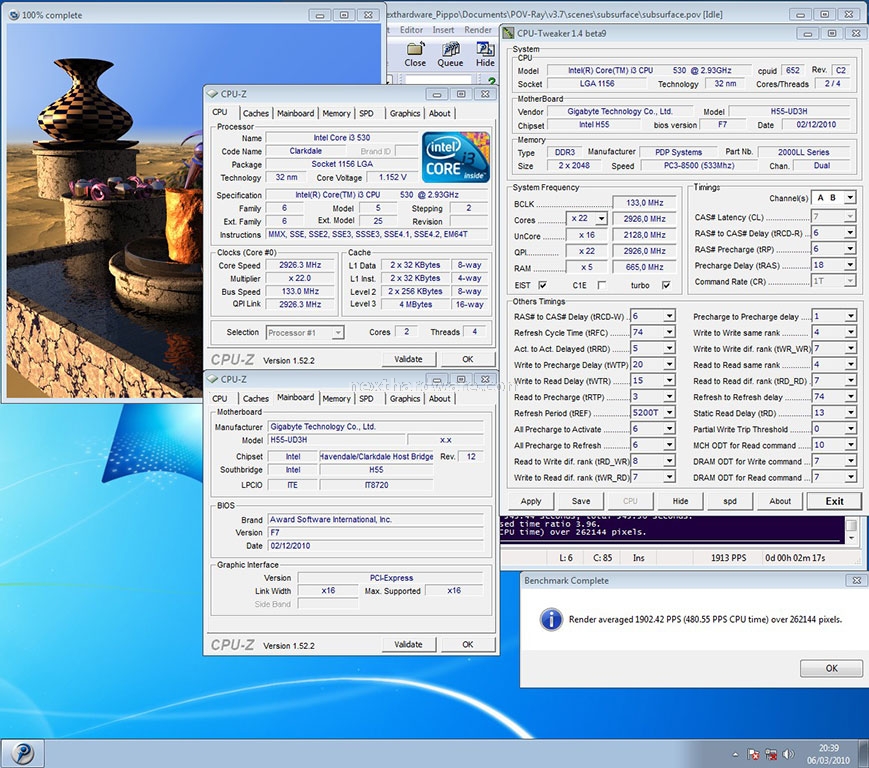Switch to Caches tab in upper CPU-Z

[x=255, y=113]
